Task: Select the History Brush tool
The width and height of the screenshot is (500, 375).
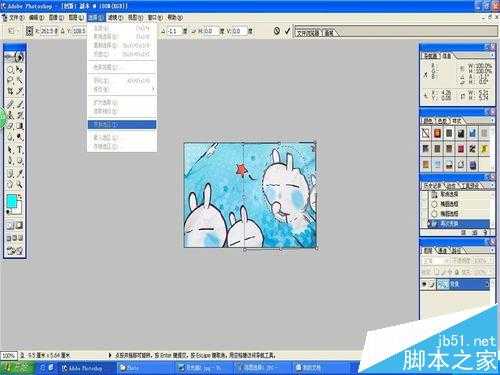Action: 19,115
